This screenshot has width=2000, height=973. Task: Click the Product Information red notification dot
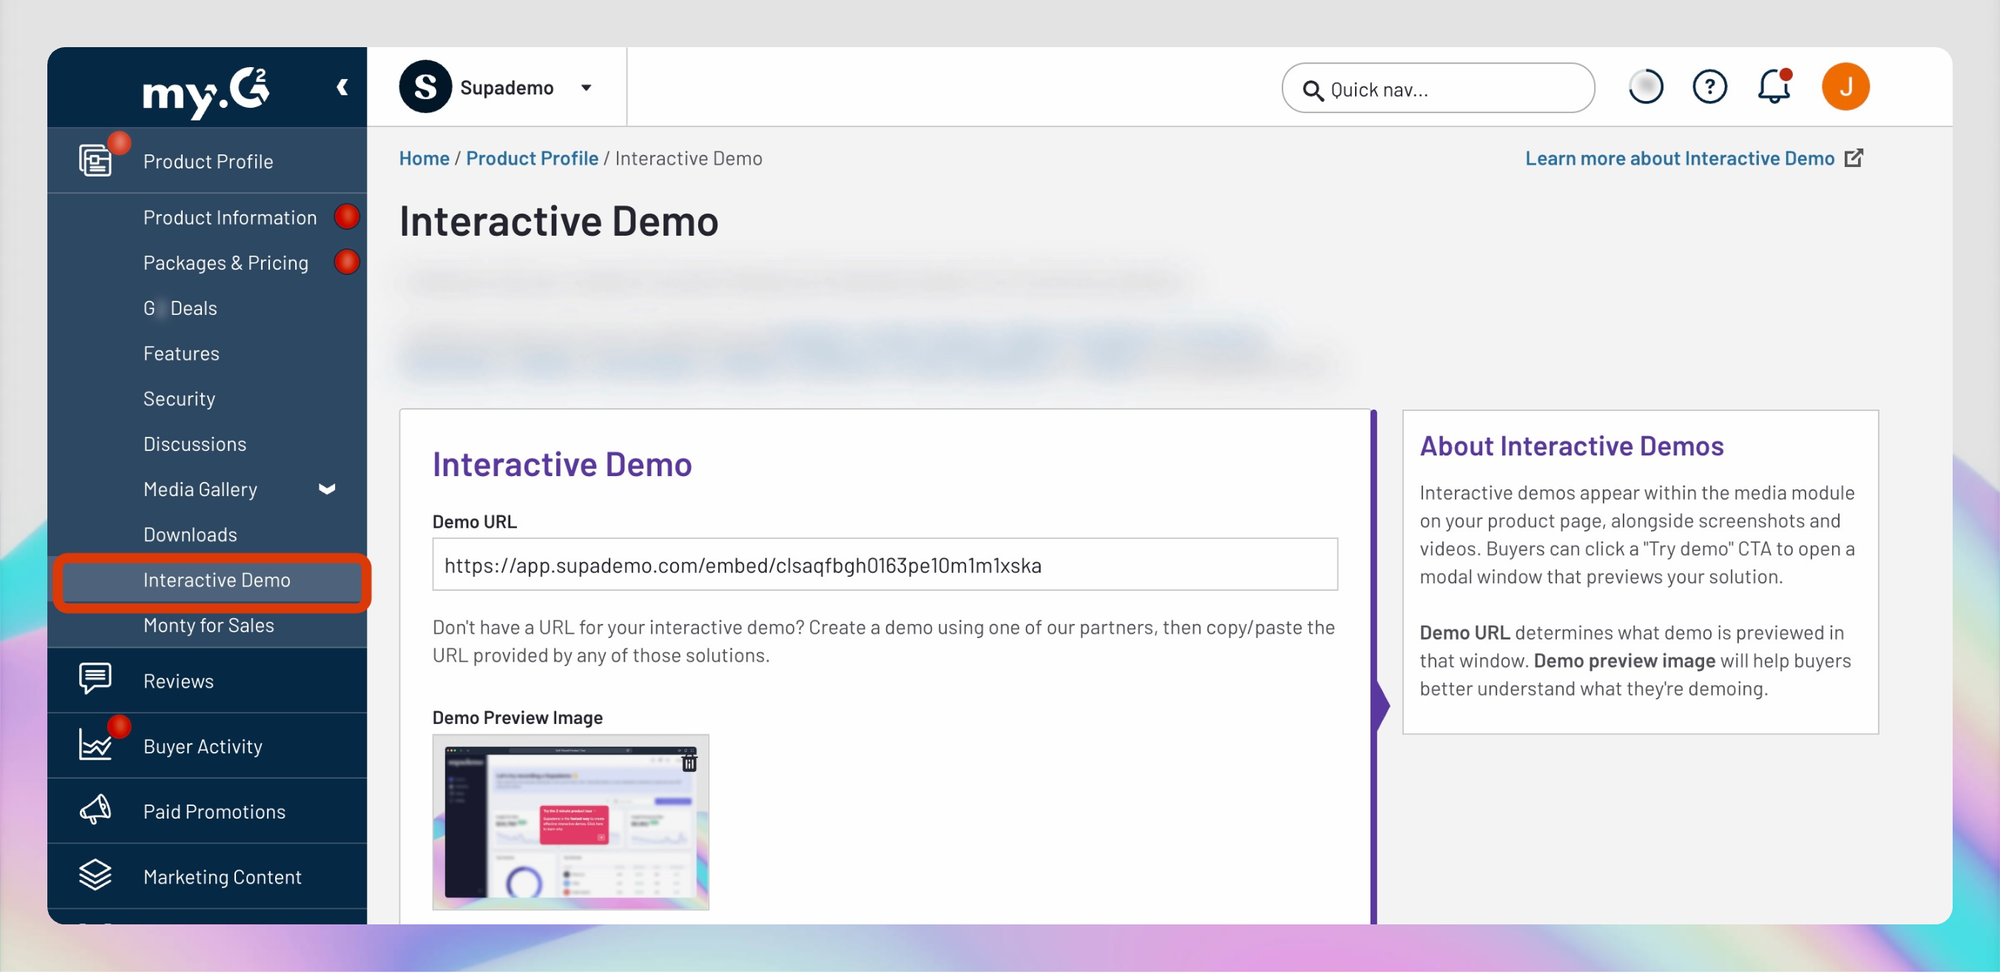[x=347, y=216]
